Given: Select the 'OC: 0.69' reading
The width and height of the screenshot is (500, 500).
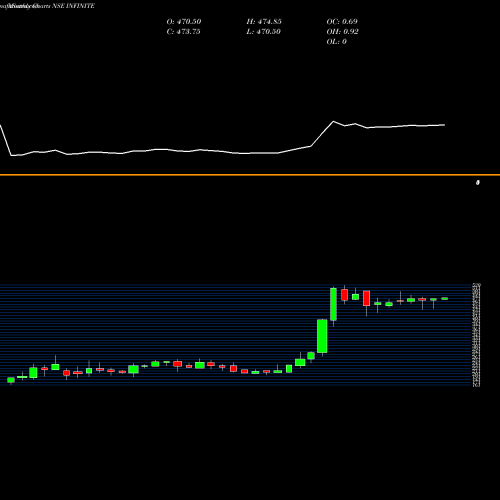Looking at the screenshot, I should (x=342, y=22).
